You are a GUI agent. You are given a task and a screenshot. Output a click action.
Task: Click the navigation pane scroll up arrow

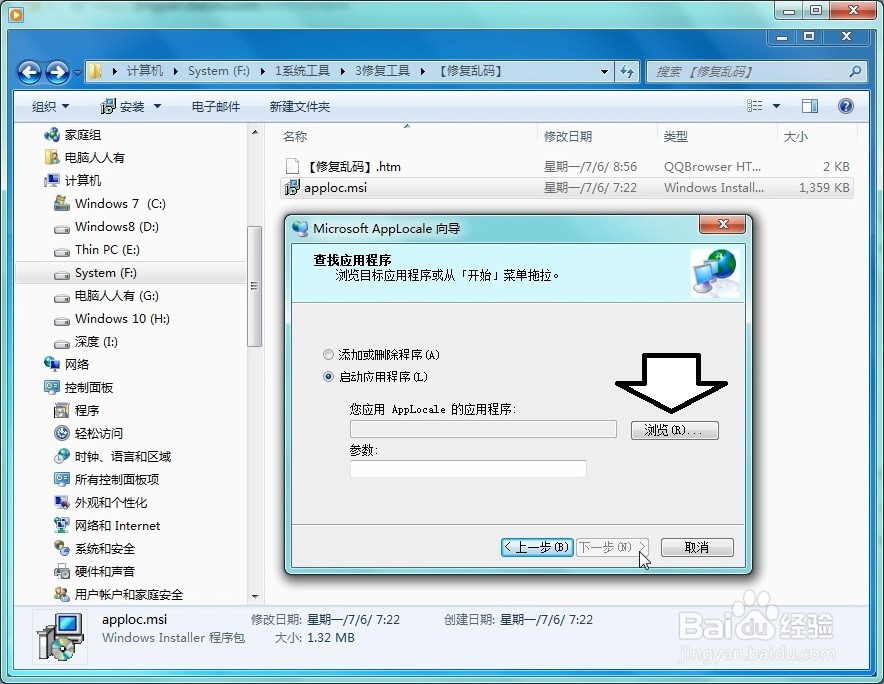pyautogui.click(x=255, y=132)
